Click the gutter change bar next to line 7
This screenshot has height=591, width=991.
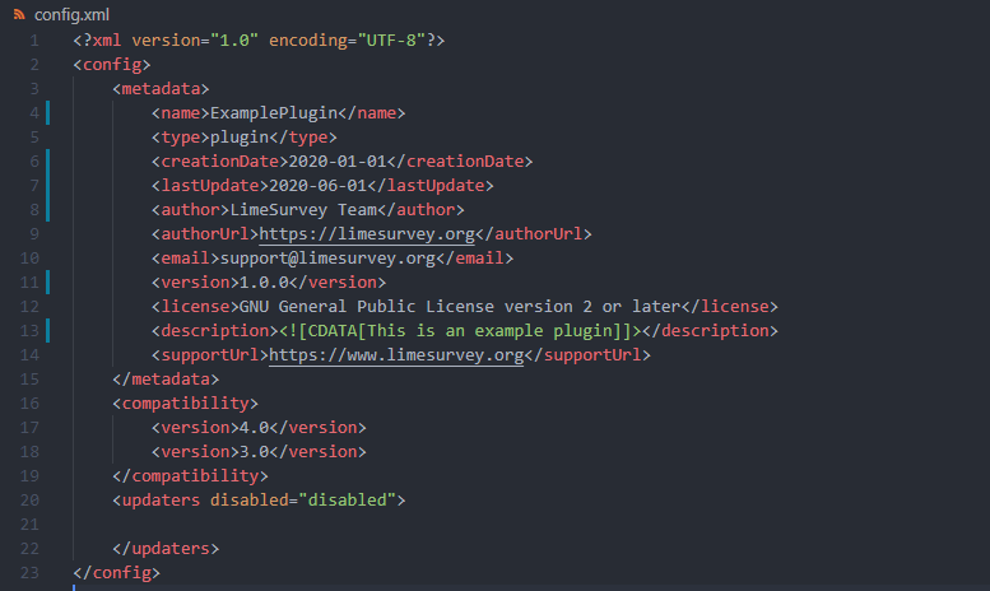[x=47, y=185]
